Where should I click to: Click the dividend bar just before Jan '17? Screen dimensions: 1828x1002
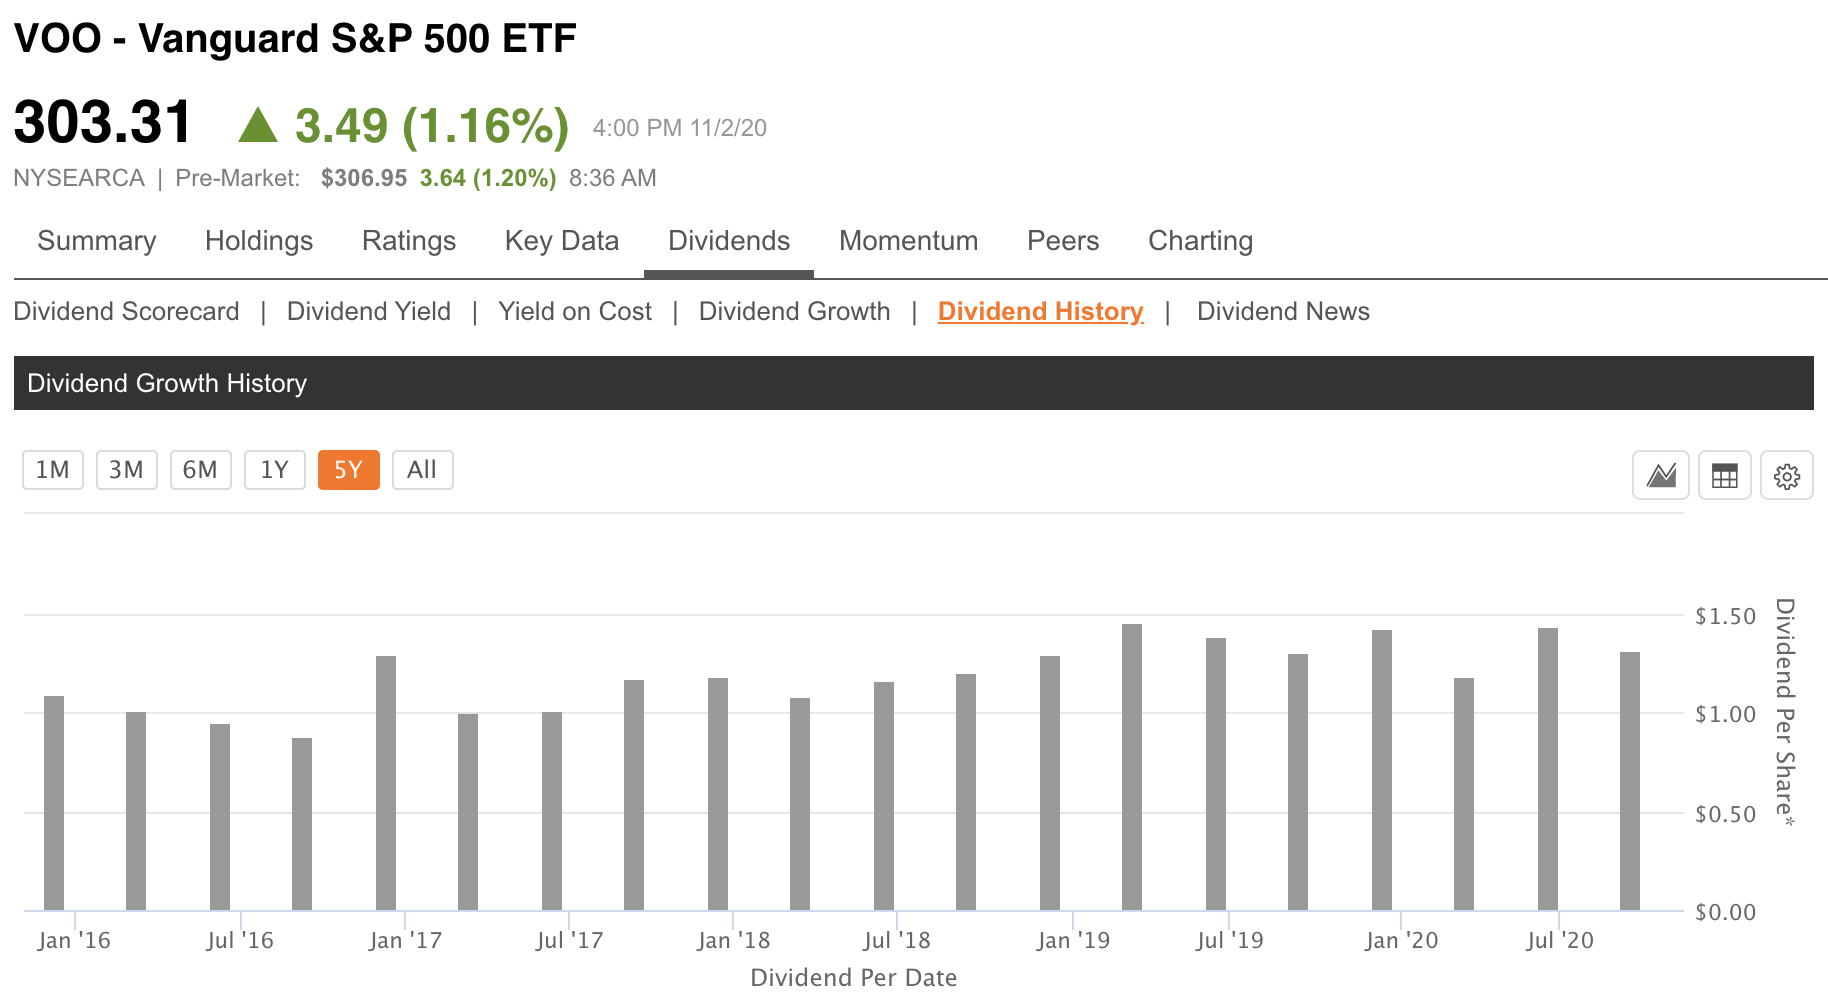(x=386, y=783)
